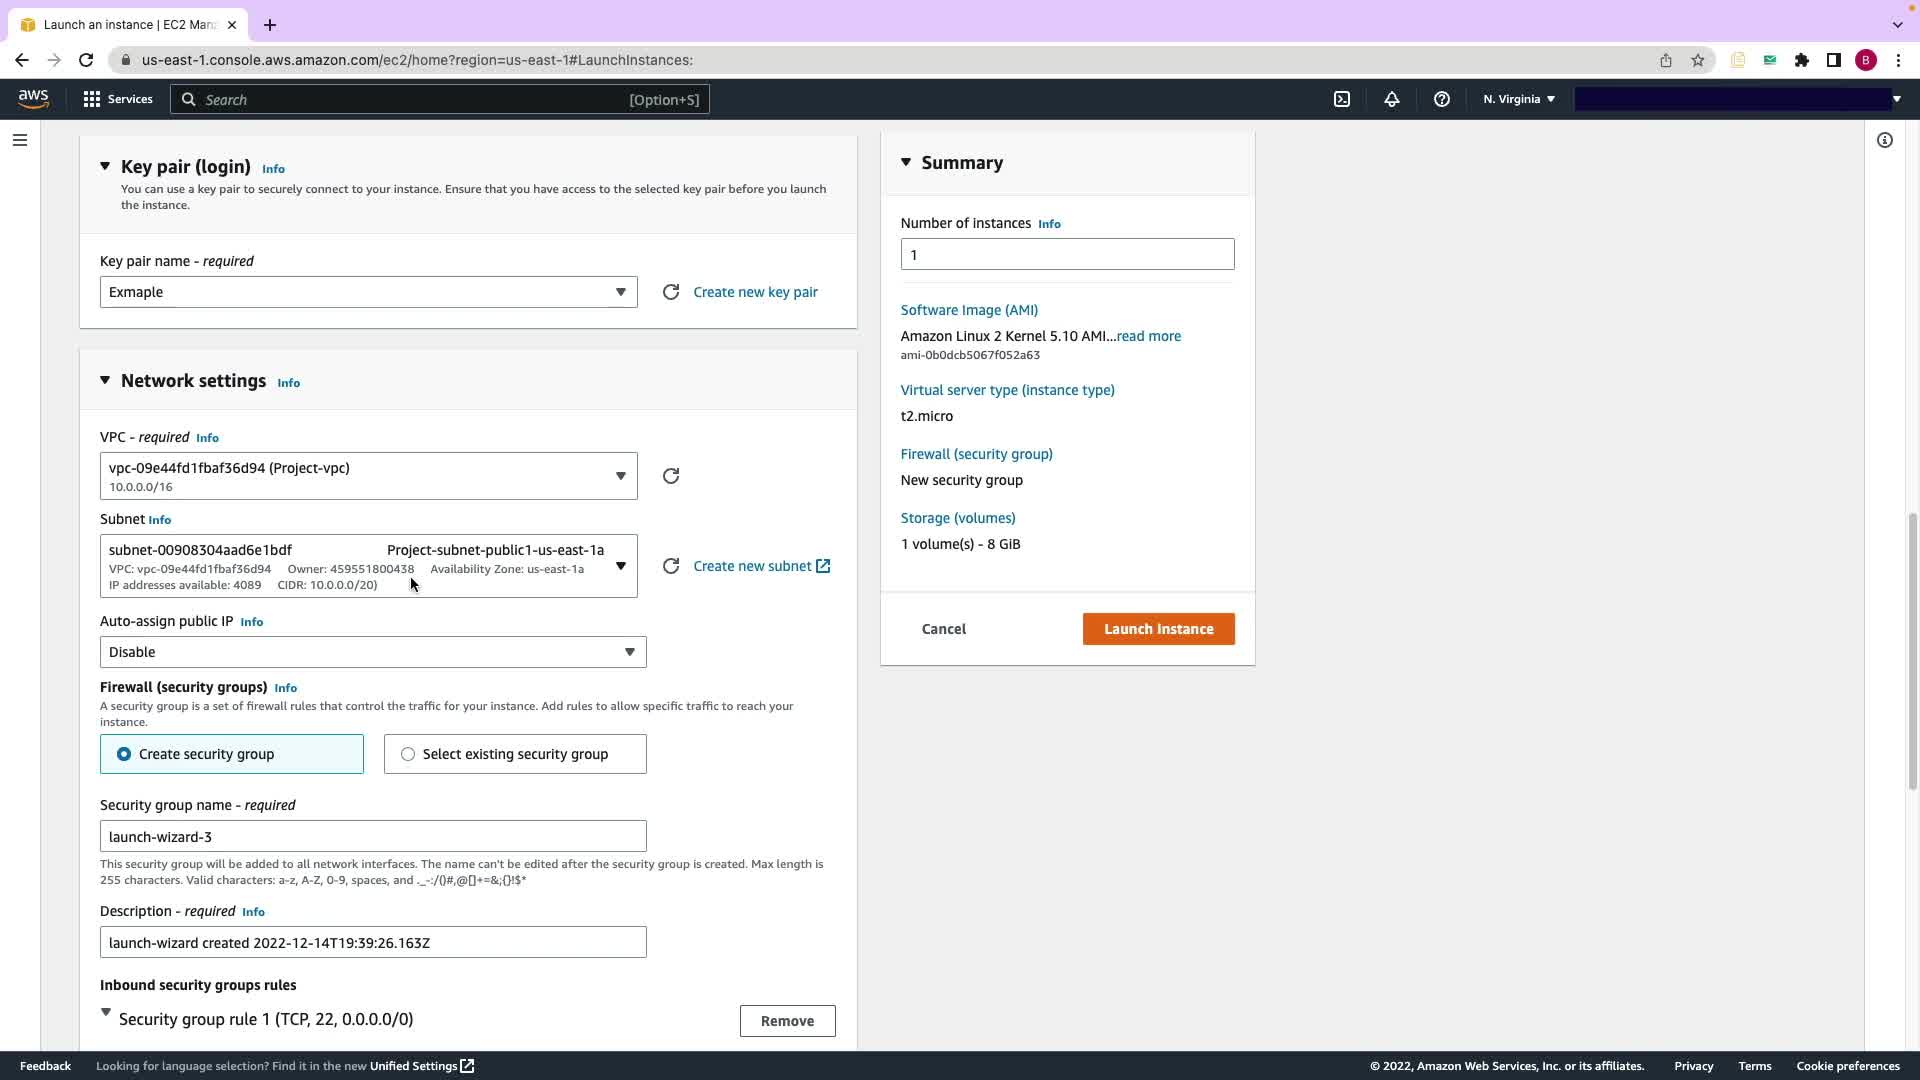Refresh the VPC list
This screenshot has width=1920, height=1080.
point(671,476)
